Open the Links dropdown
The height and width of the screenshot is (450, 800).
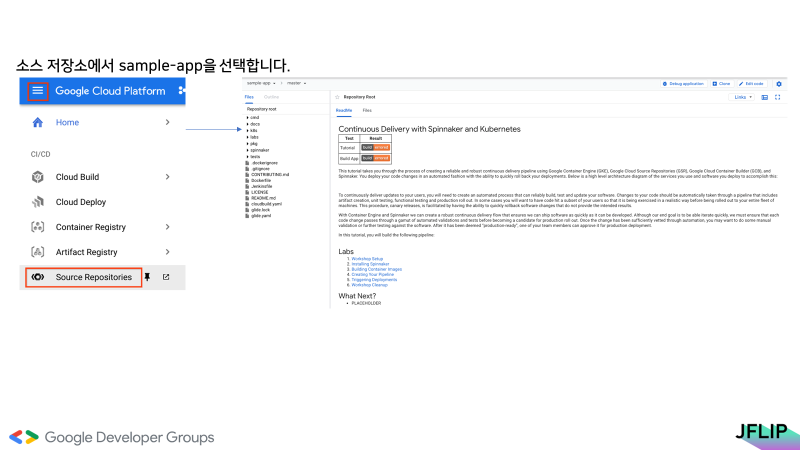pyautogui.click(x=743, y=97)
